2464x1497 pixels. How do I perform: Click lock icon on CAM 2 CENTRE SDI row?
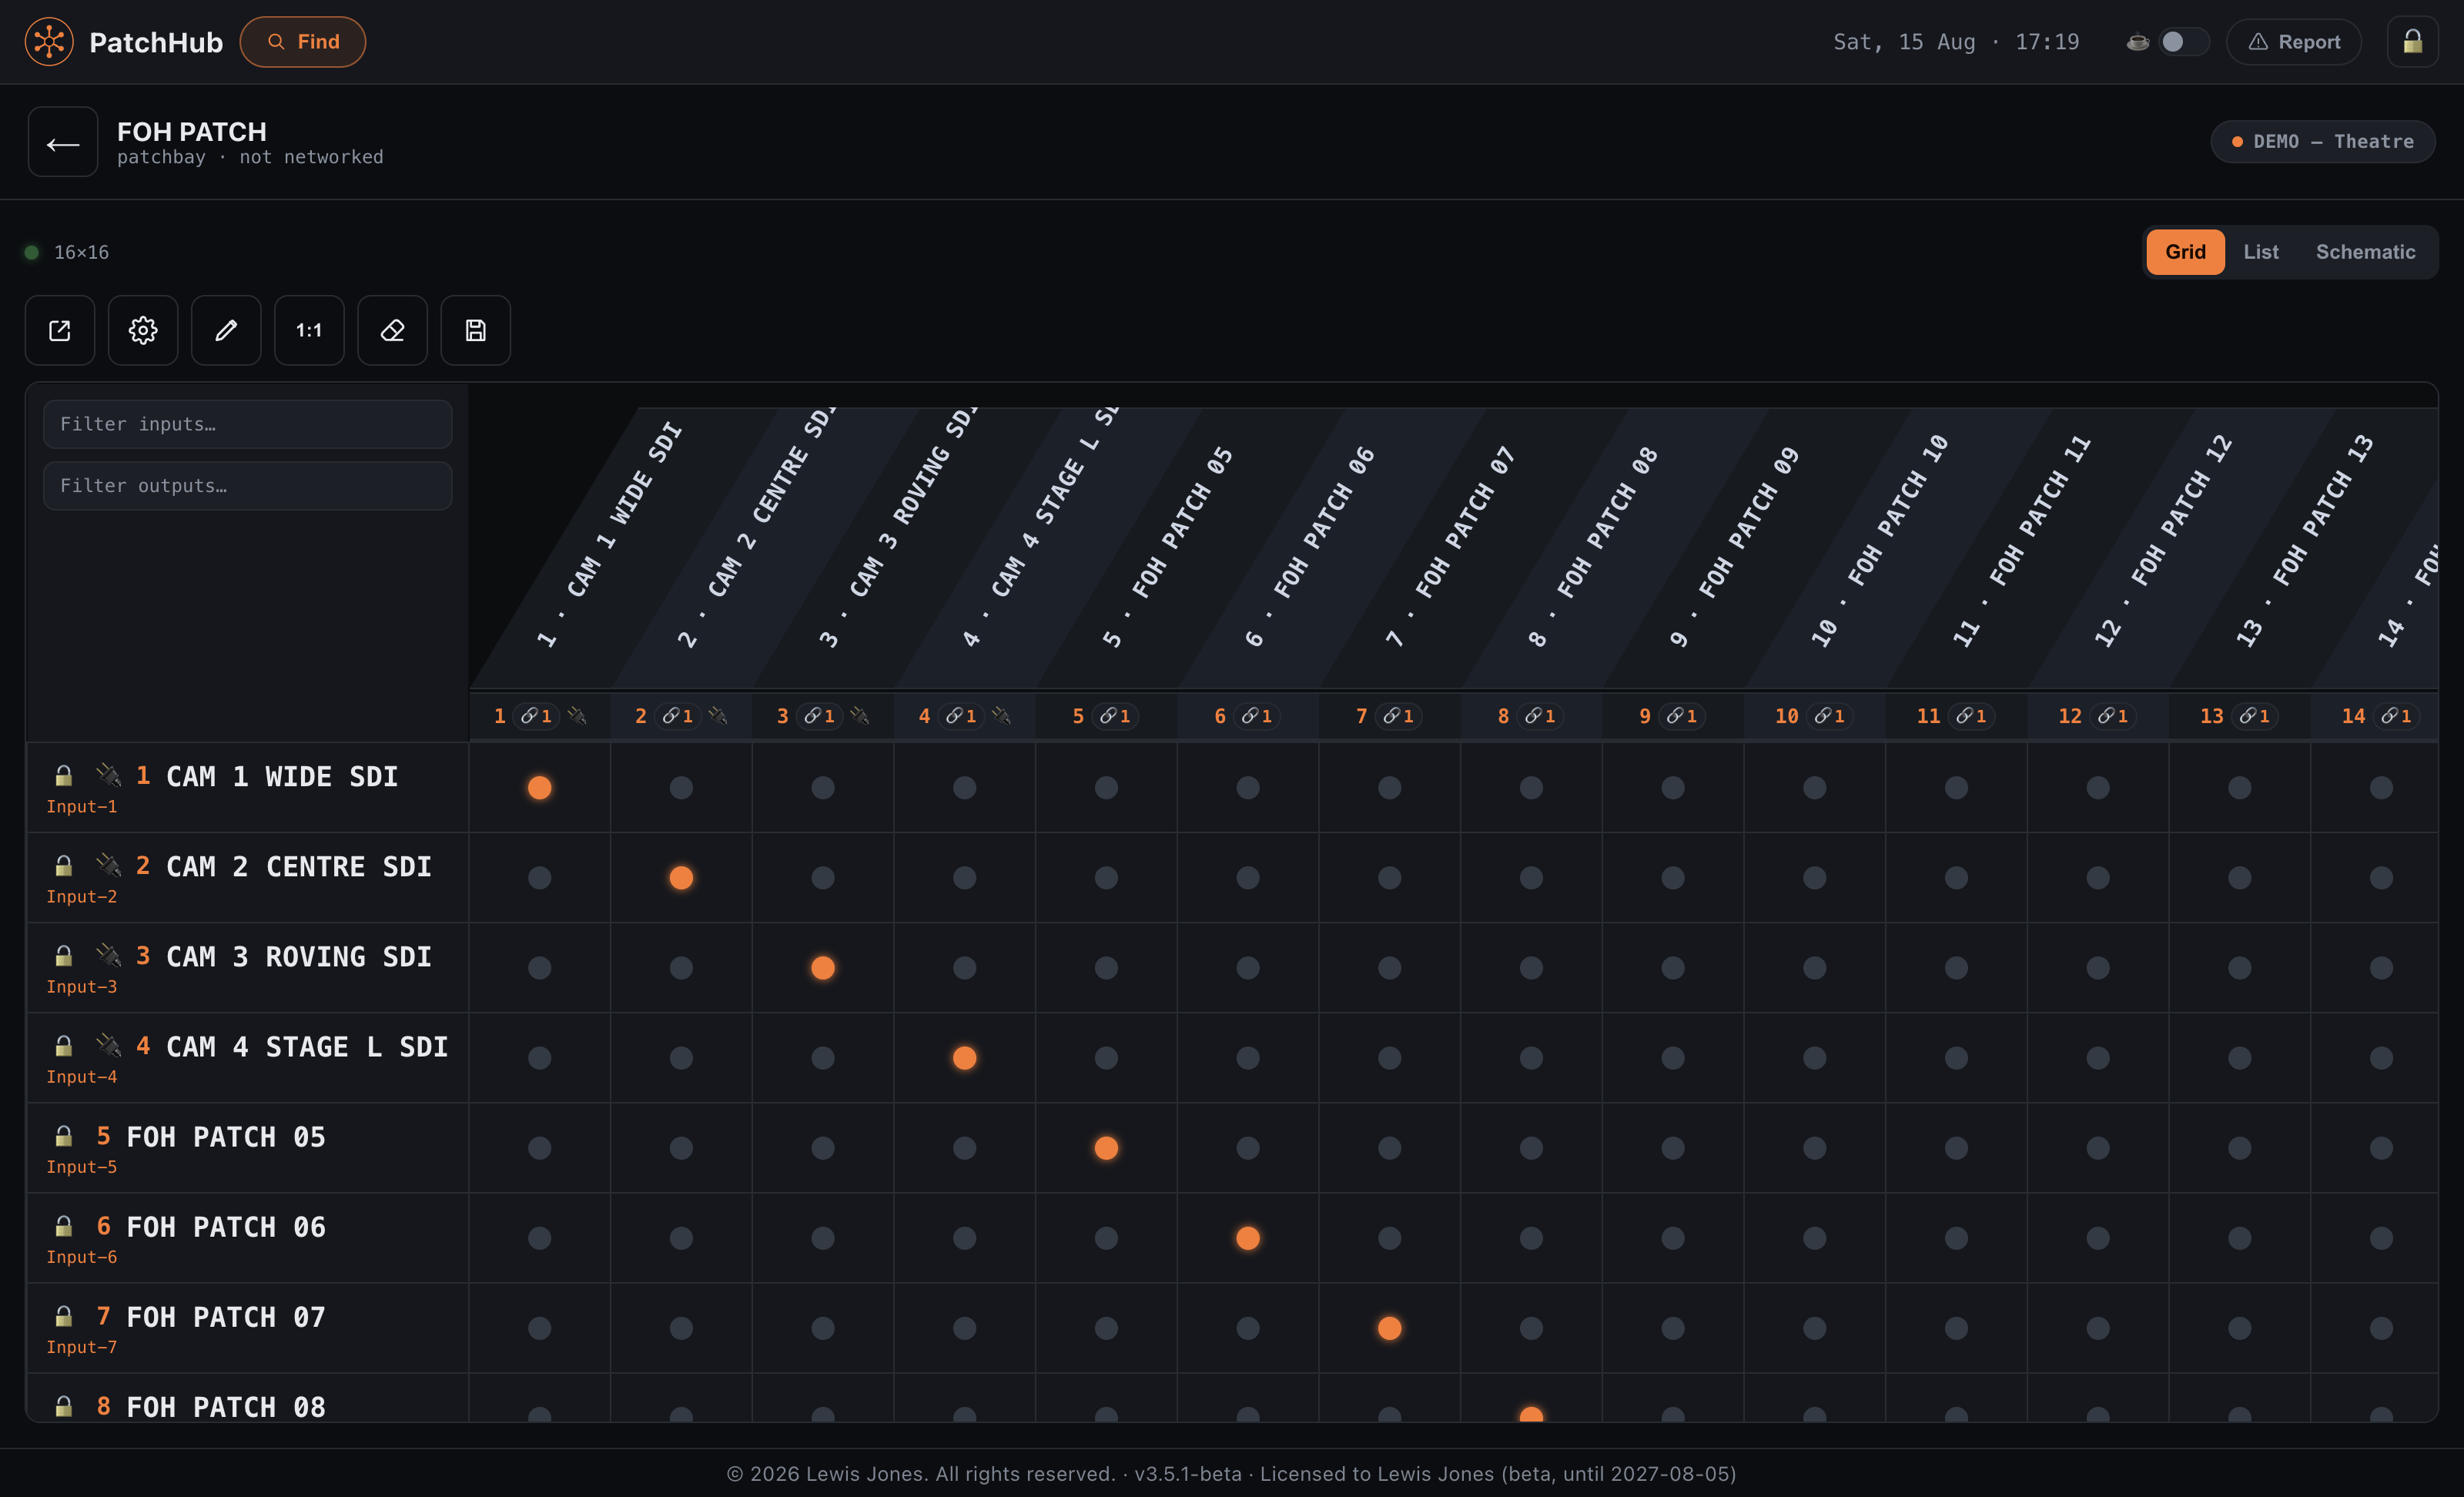pos(63,866)
